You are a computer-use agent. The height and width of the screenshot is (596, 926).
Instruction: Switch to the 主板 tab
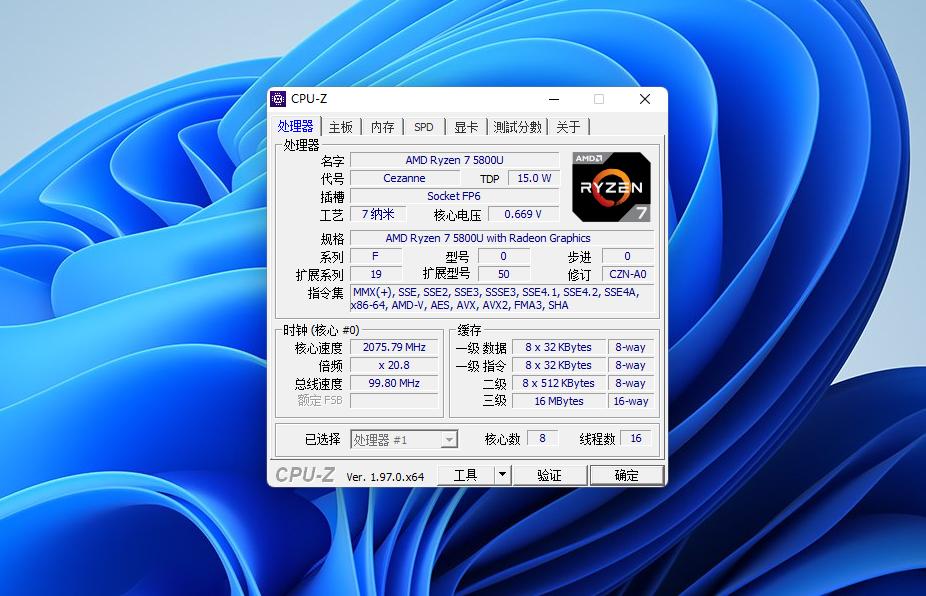coord(341,127)
